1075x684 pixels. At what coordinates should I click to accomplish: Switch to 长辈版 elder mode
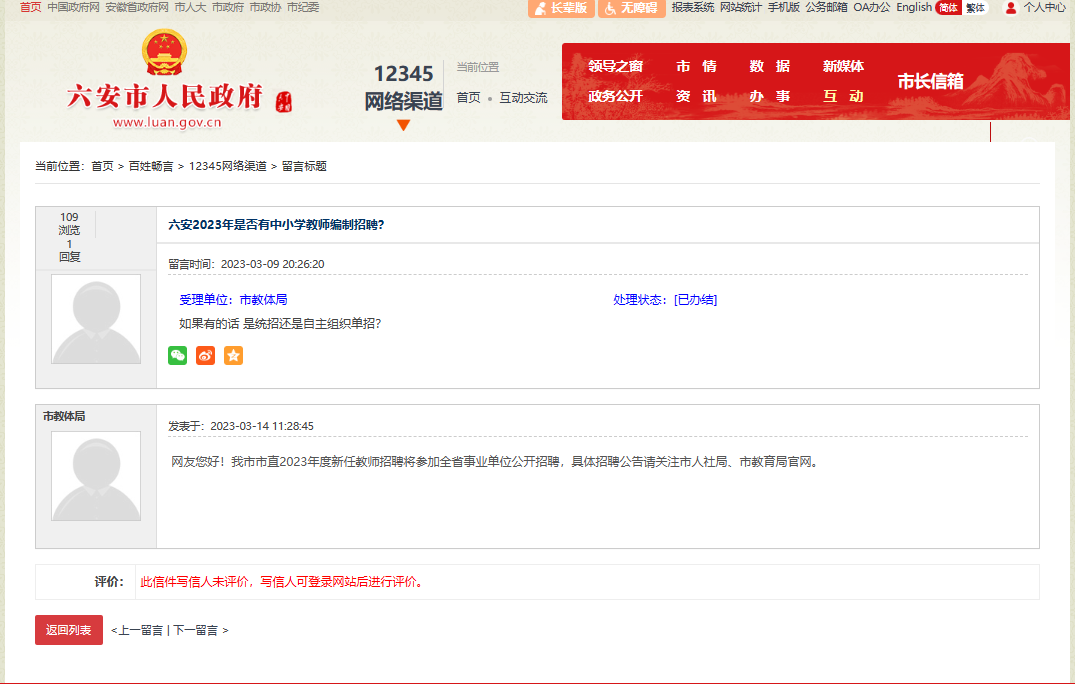pyautogui.click(x=561, y=8)
